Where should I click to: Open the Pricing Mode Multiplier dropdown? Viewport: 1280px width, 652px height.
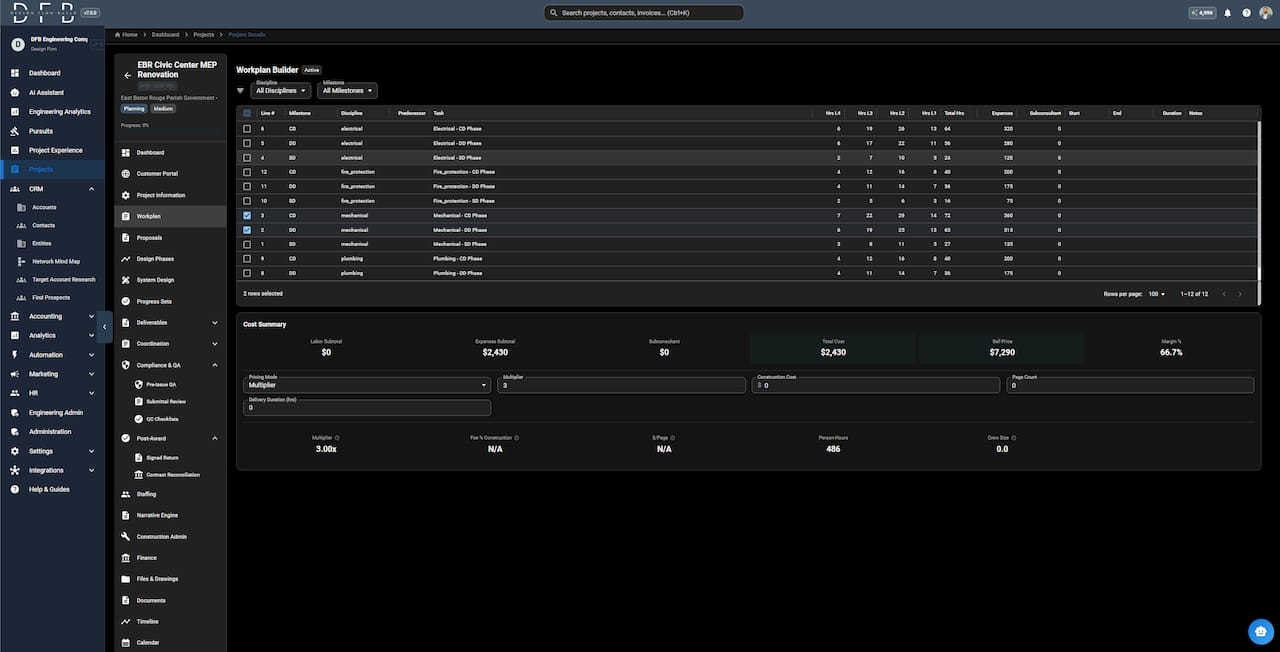367,385
